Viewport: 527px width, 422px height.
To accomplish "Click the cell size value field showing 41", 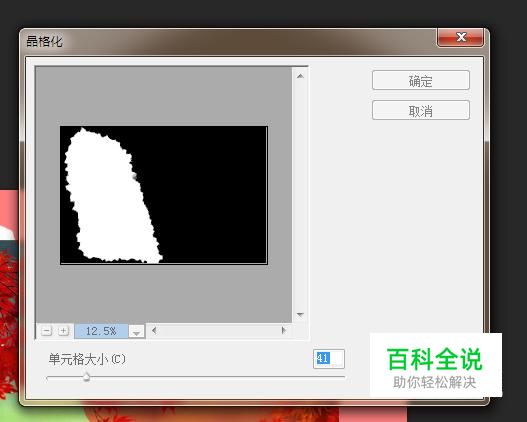I will (329, 359).
